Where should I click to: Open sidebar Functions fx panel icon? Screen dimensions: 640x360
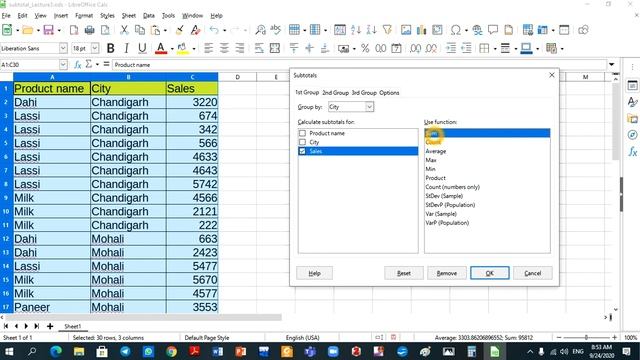[632, 151]
